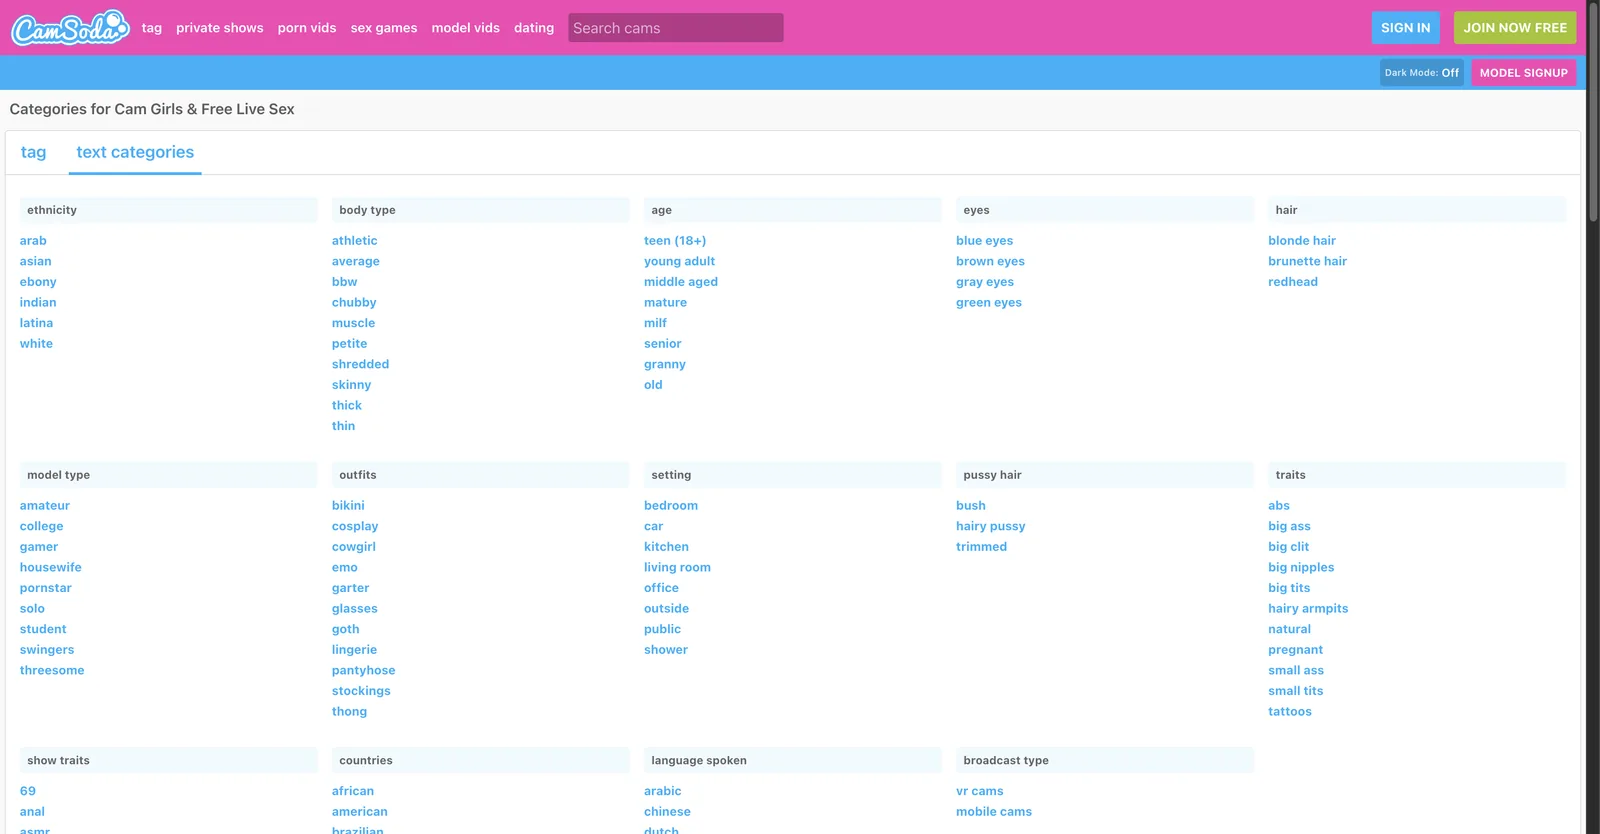This screenshot has width=1600, height=834.
Task: Open the green eyes link
Action: click(x=989, y=302)
